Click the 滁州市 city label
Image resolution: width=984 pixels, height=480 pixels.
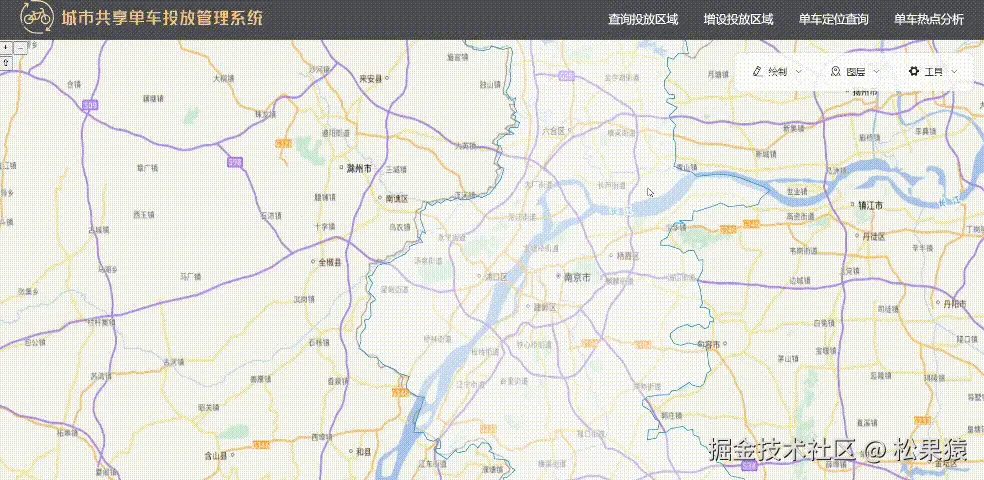click(359, 168)
